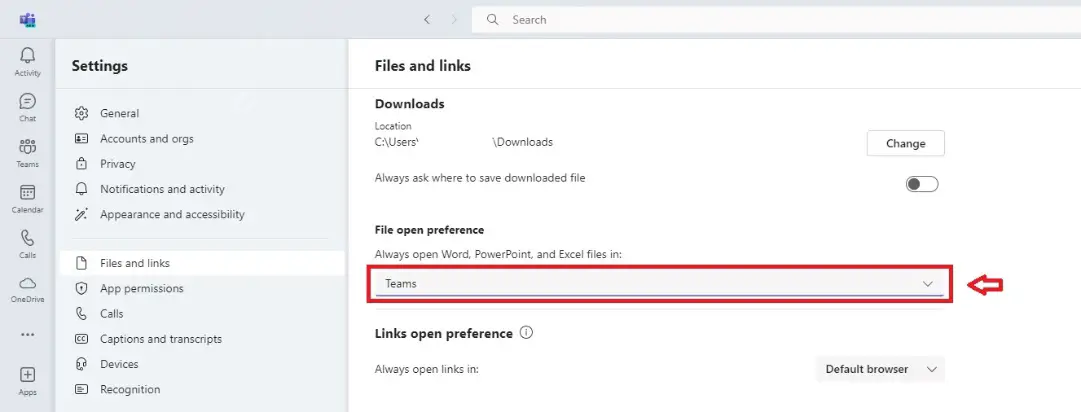Image resolution: width=1081 pixels, height=412 pixels.
Task: Expand the Teams file open preference dropdown
Action: pos(659,283)
